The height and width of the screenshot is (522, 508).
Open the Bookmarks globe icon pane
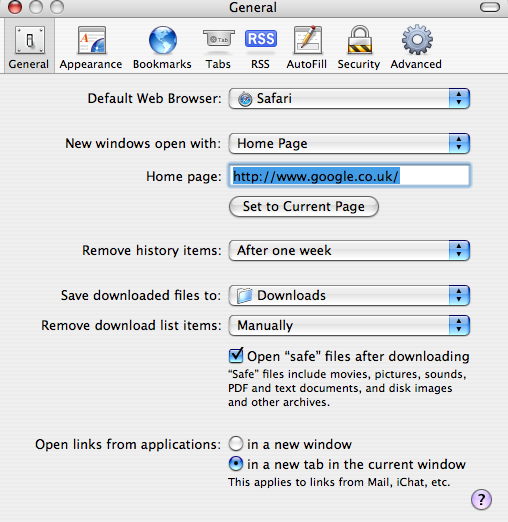click(x=162, y=47)
